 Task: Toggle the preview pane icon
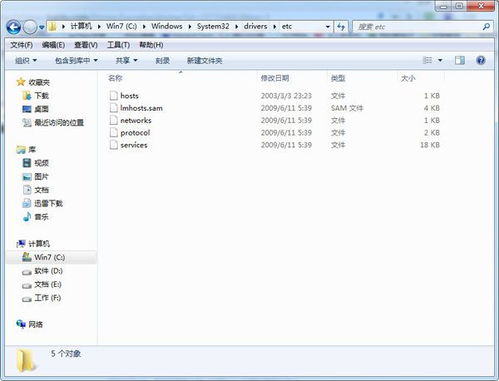(460, 60)
